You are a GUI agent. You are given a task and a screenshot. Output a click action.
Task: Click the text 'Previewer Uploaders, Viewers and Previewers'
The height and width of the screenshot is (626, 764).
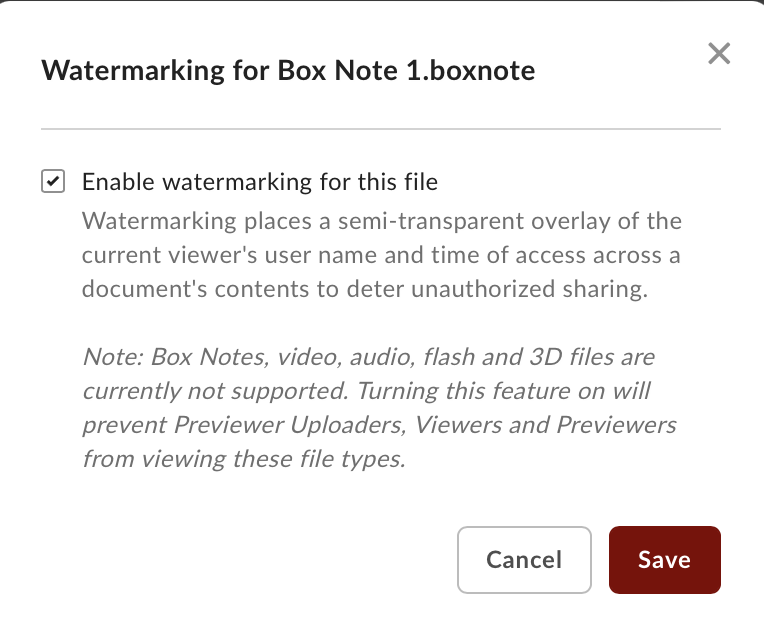426,425
